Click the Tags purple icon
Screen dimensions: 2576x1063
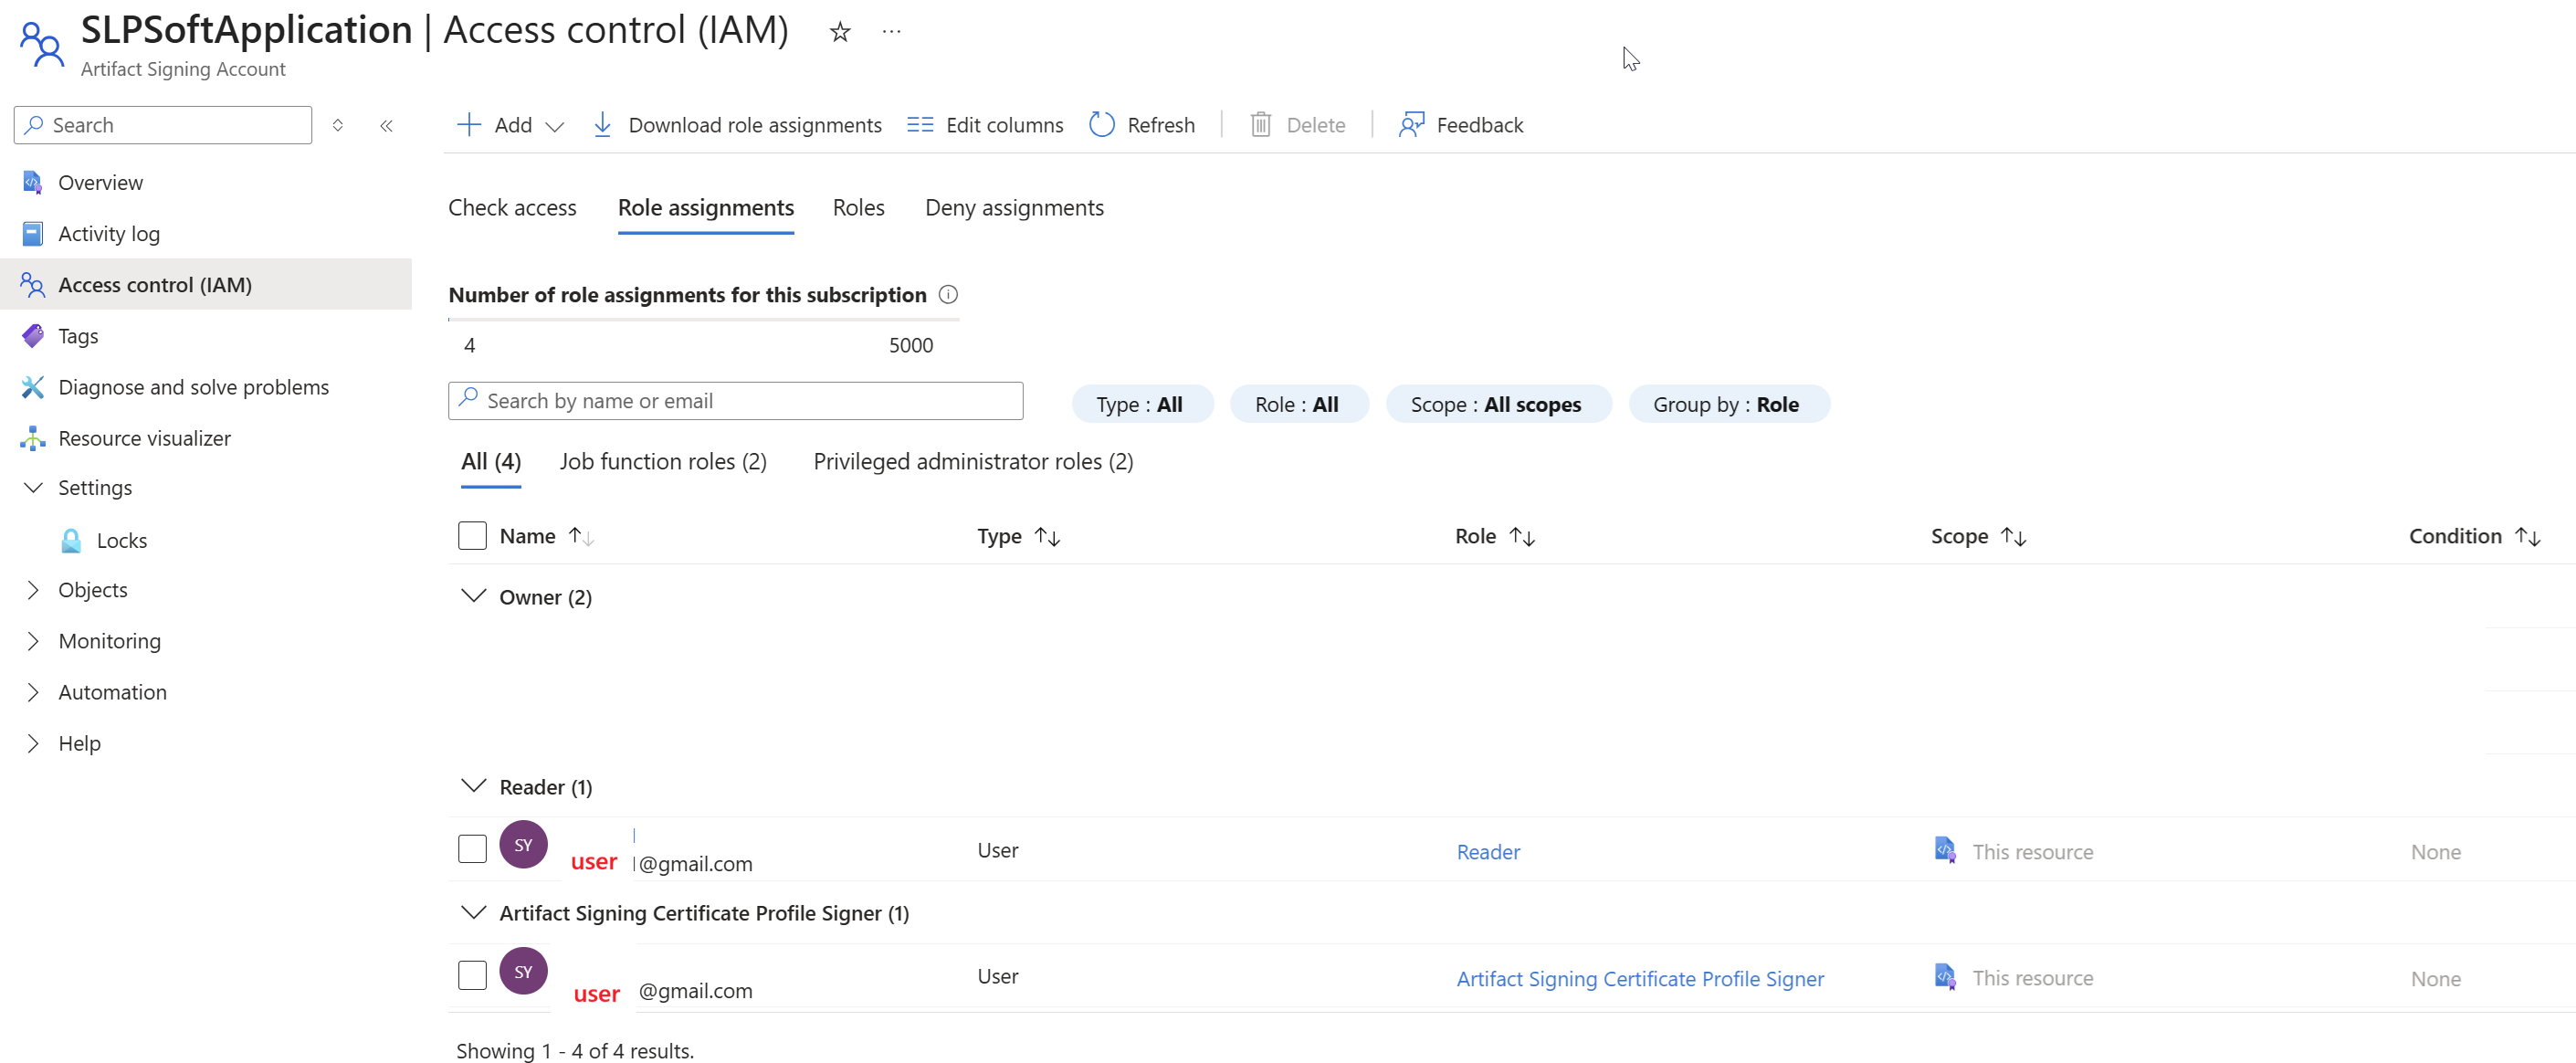click(32, 336)
